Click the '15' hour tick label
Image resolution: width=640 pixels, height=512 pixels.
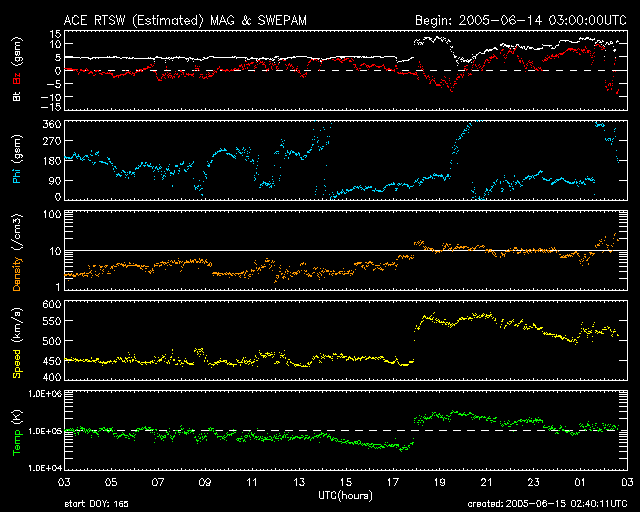(346, 483)
